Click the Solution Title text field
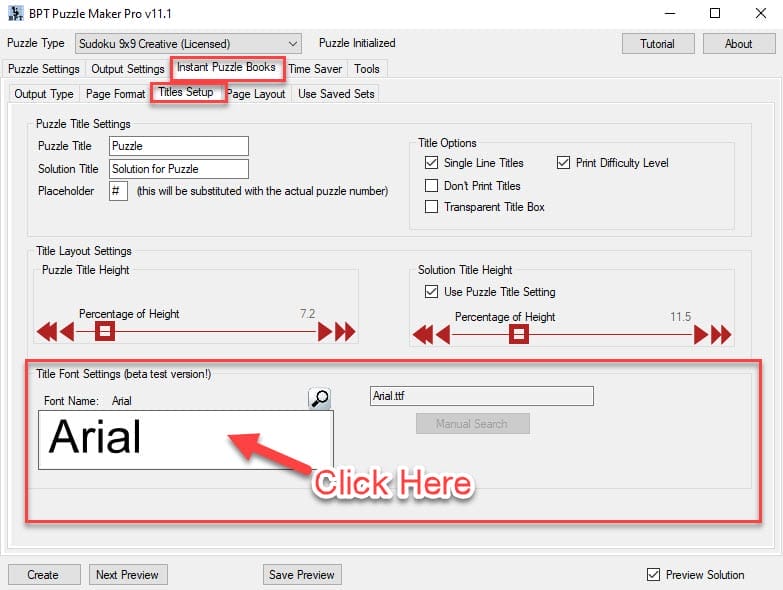783x590 pixels. 178,169
